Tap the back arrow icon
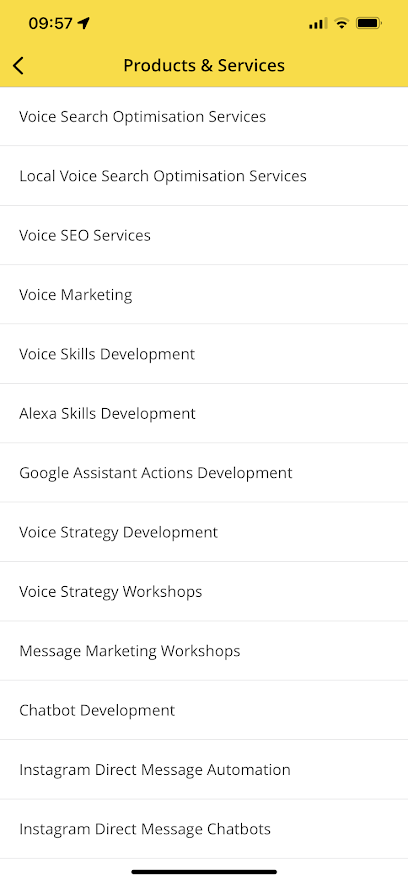Screen dimensions: 408x882 [19, 66]
